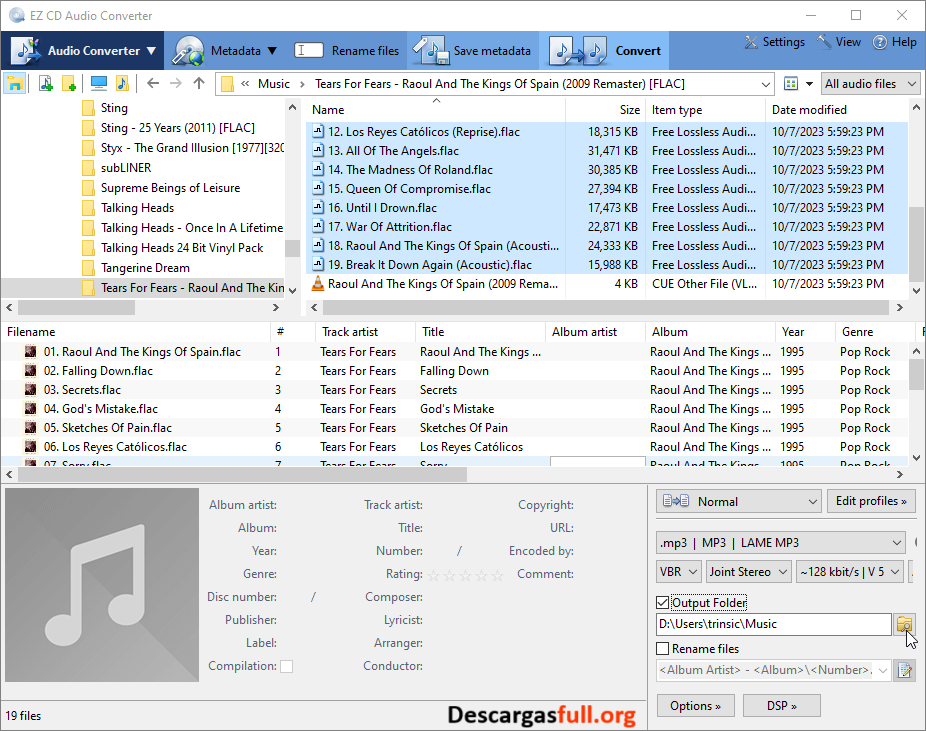Image resolution: width=926 pixels, height=731 pixels.
Task: Click the Metadata editor icon
Action: click(190, 50)
